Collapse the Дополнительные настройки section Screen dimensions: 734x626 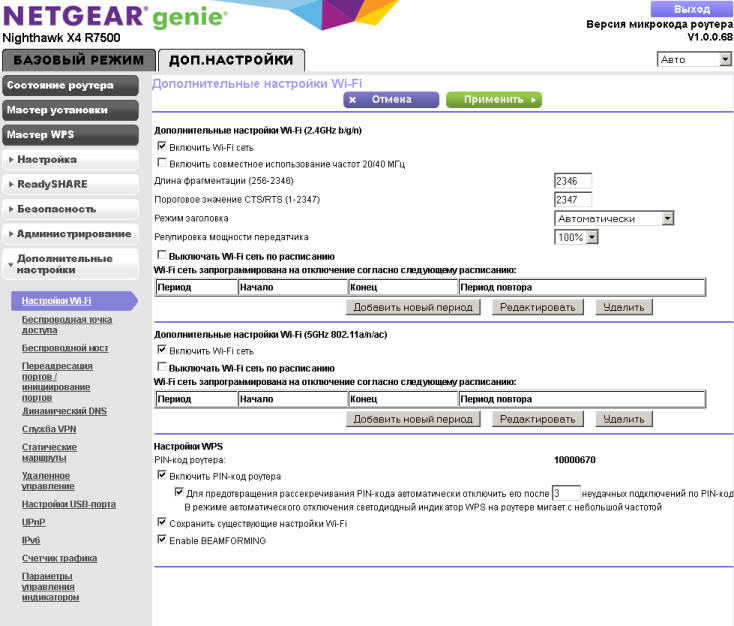[70, 264]
